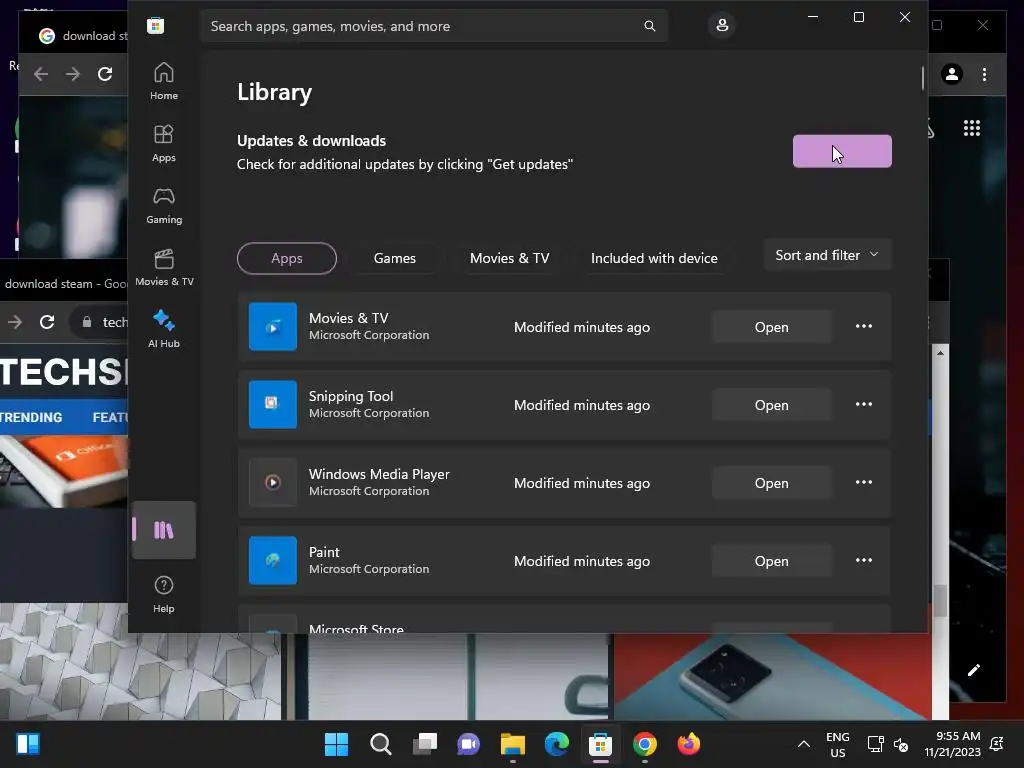Open the Movies & TV app

771,327
